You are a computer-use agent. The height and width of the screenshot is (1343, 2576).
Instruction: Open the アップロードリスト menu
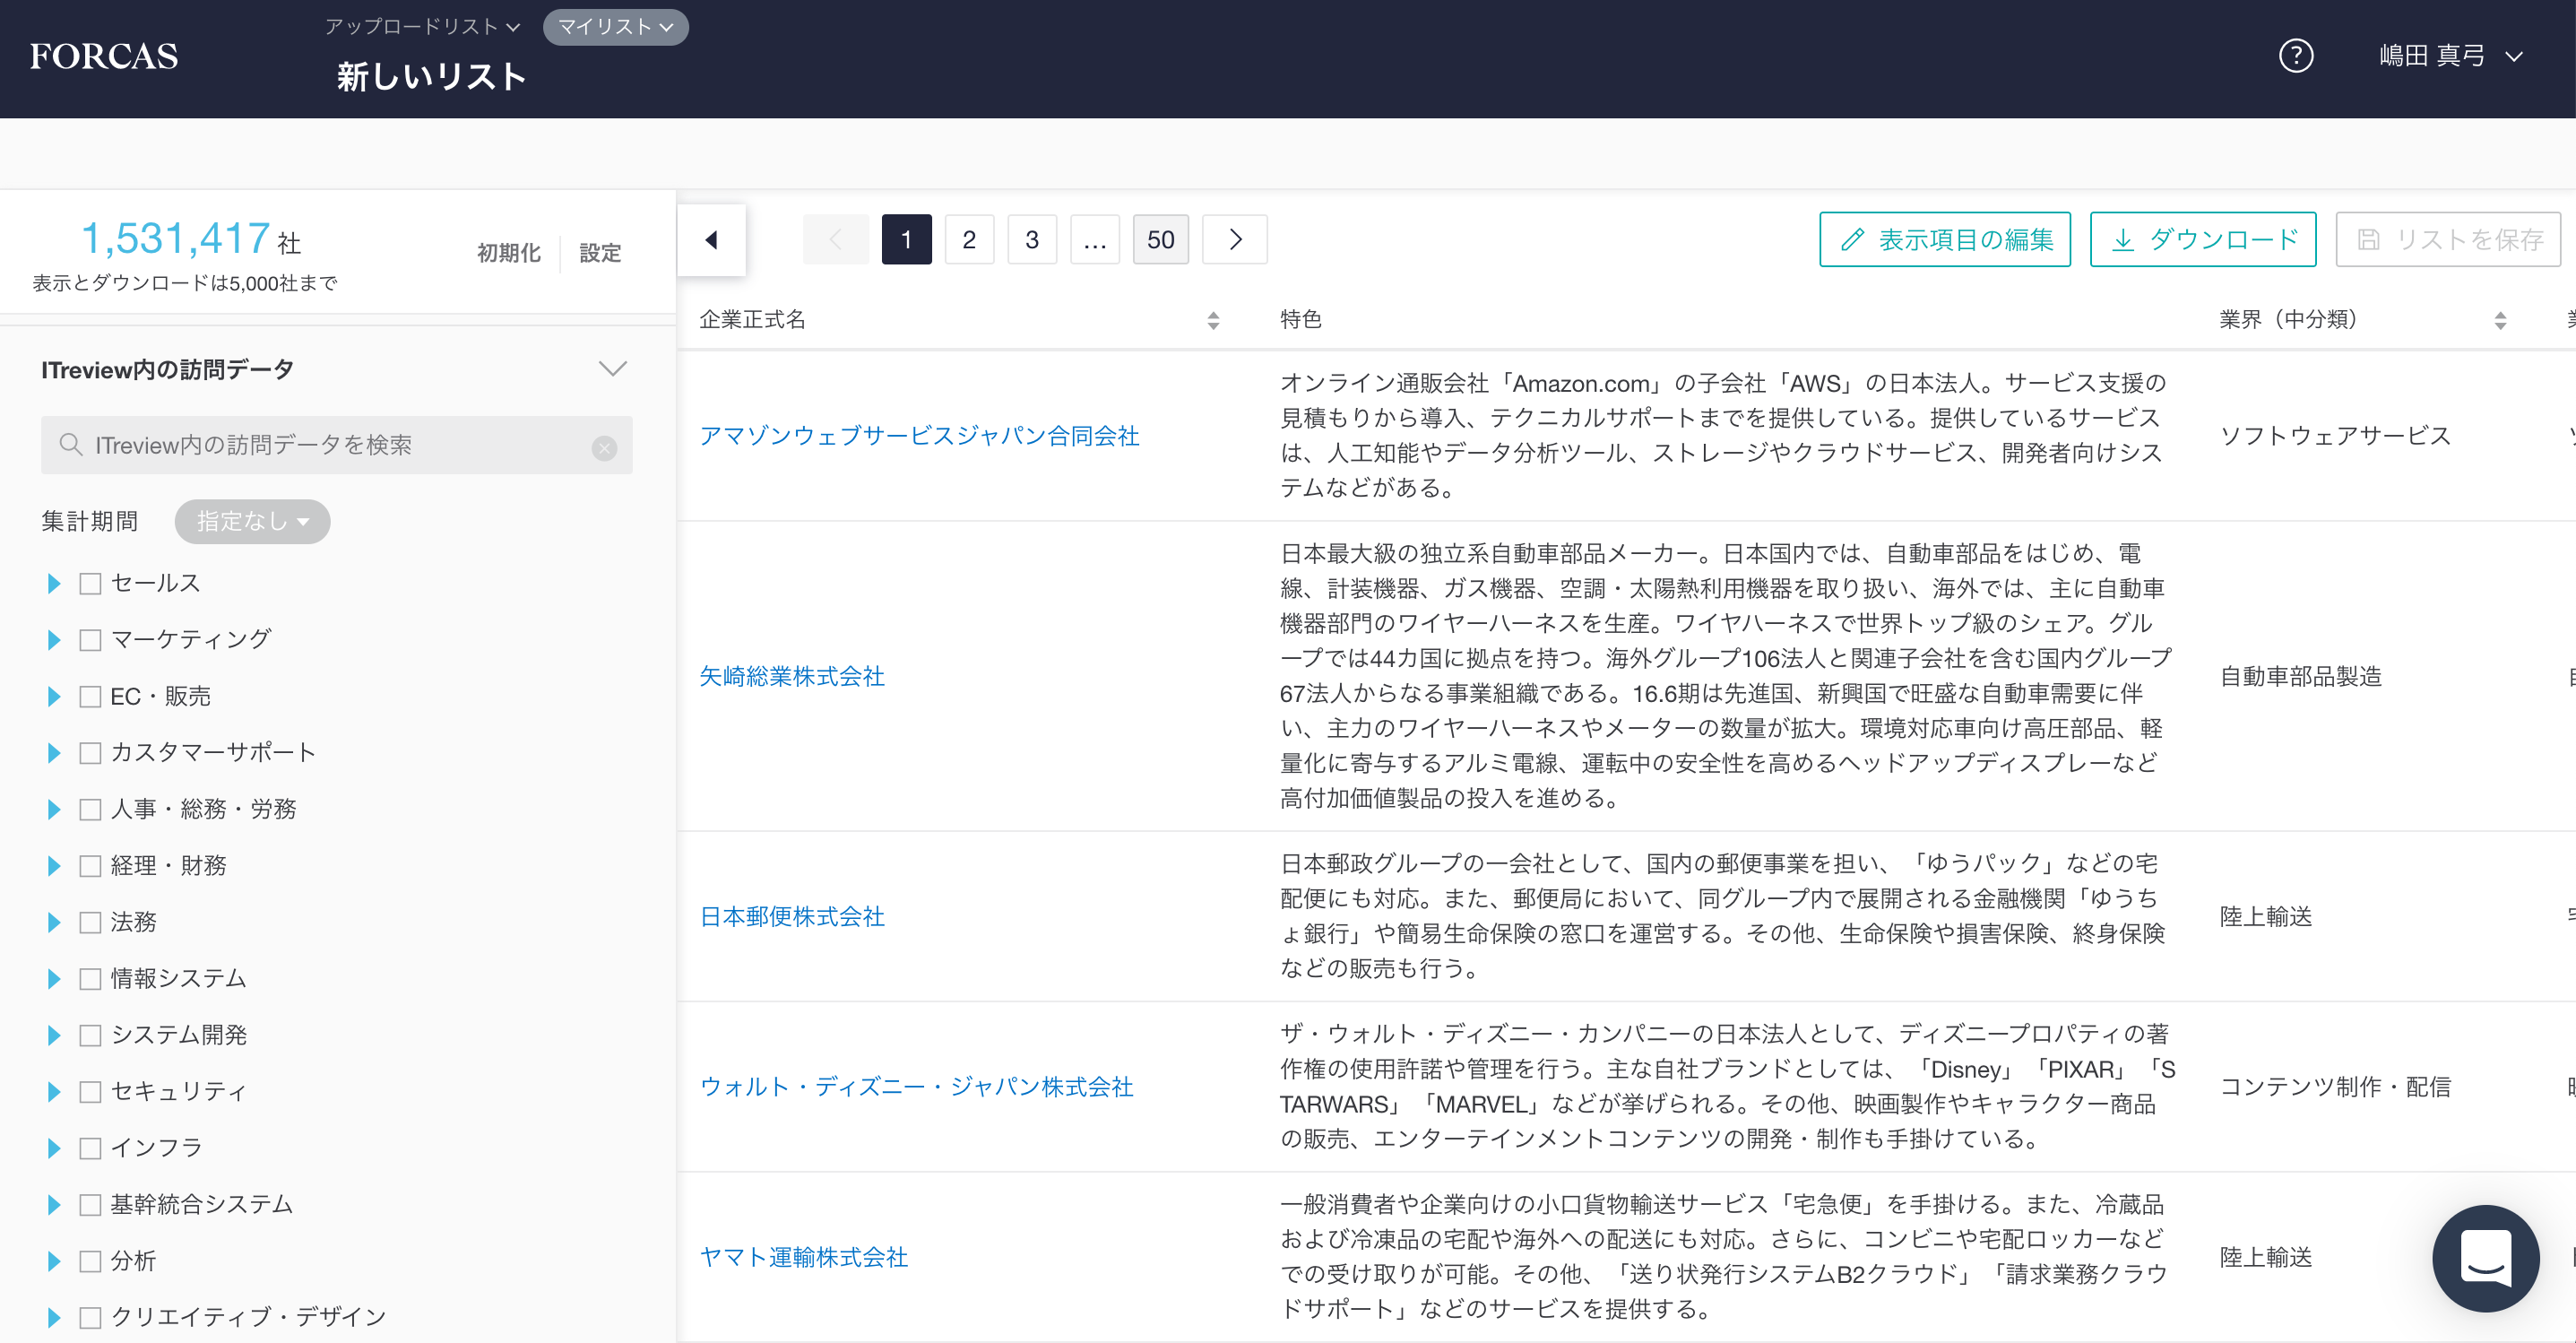tap(421, 27)
